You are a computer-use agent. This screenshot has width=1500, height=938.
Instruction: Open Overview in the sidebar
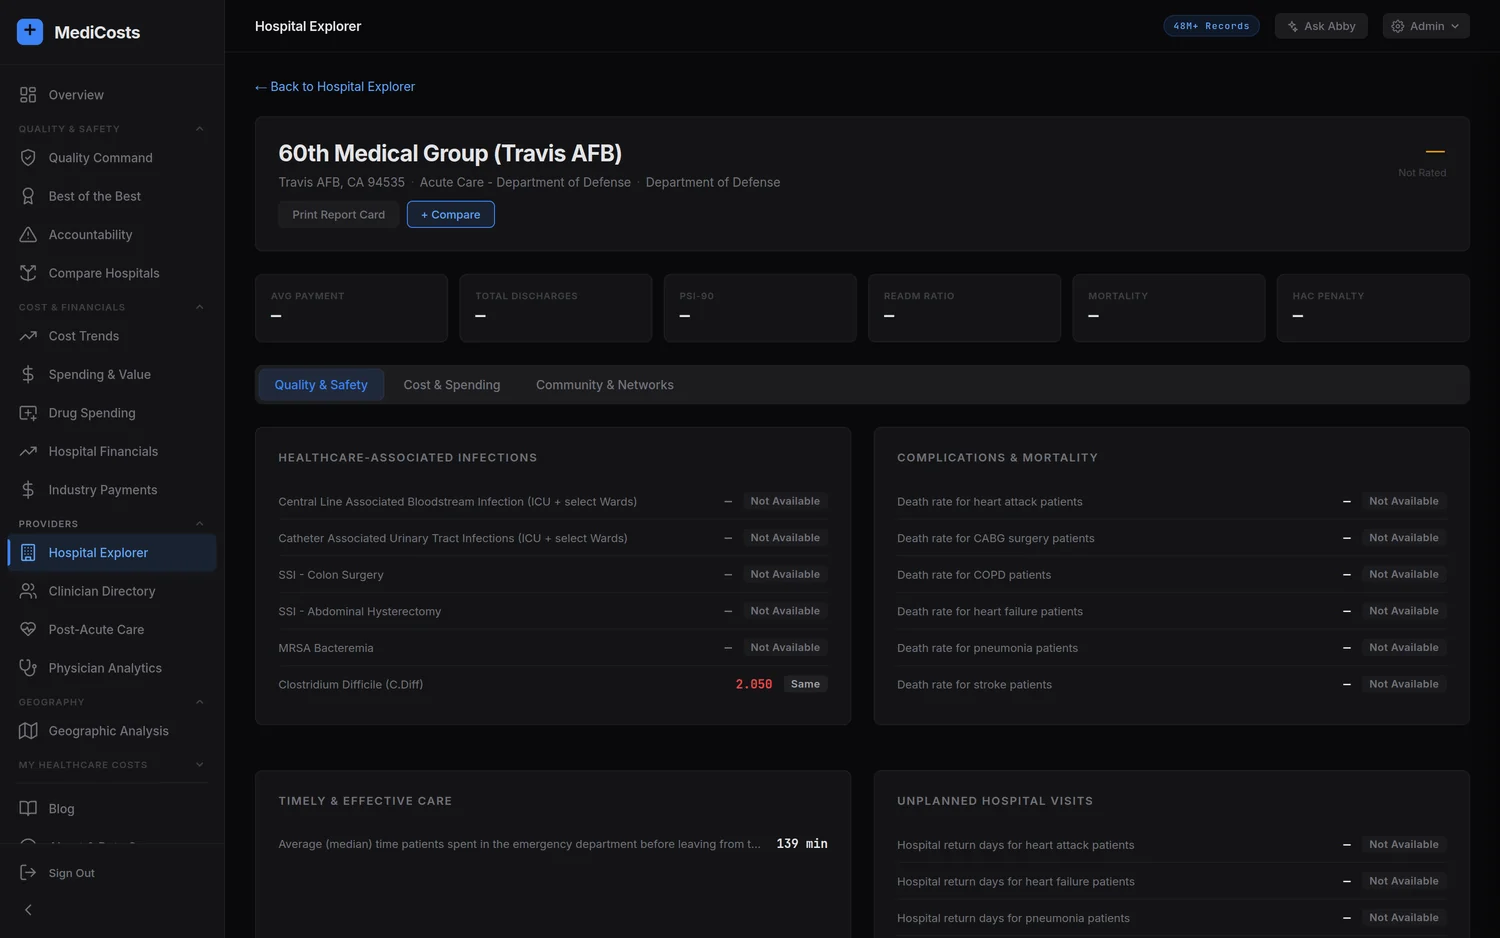point(112,95)
